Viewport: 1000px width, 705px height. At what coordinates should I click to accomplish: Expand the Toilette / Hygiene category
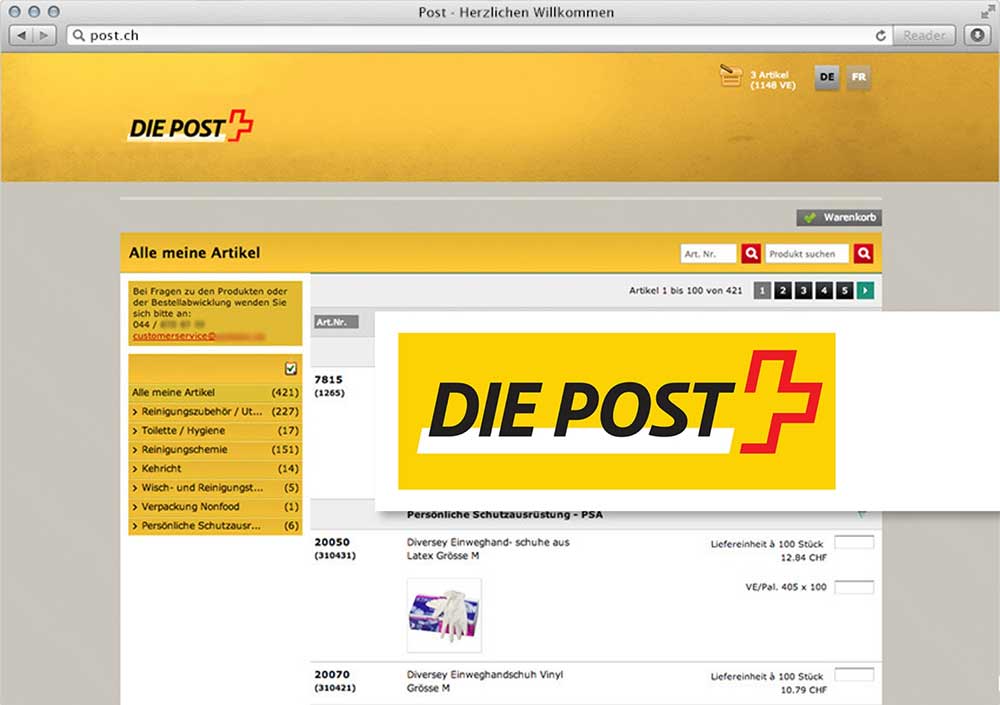[x=215, y=431]
